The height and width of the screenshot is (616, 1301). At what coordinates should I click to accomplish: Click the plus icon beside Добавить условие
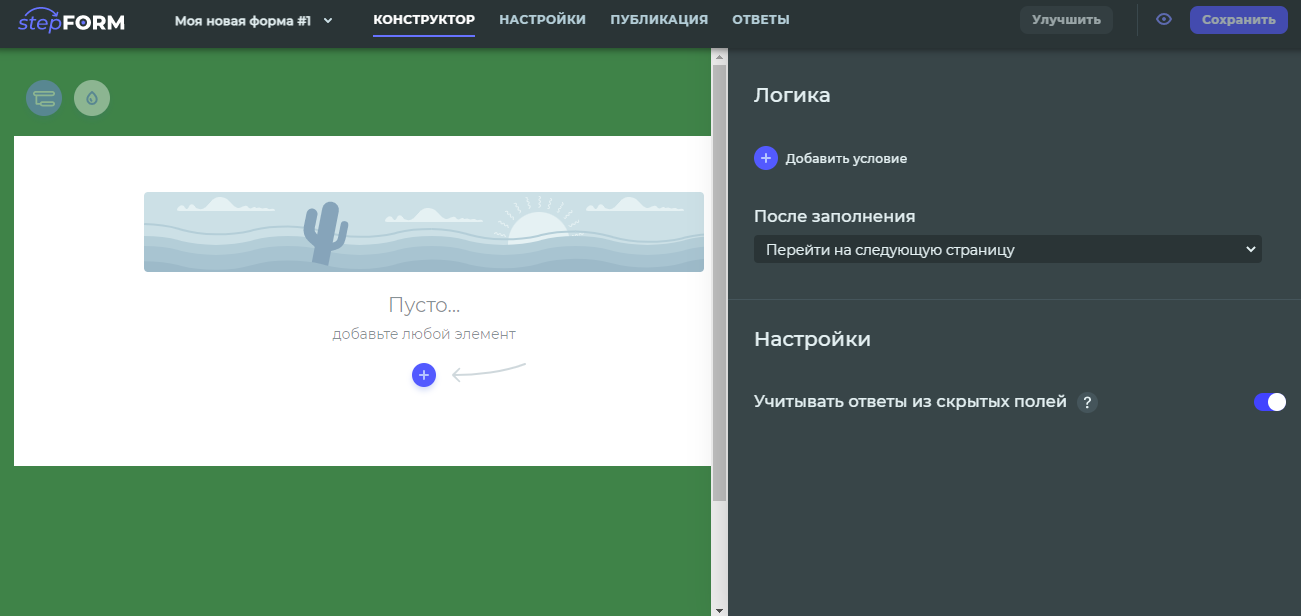pos(765,158)
